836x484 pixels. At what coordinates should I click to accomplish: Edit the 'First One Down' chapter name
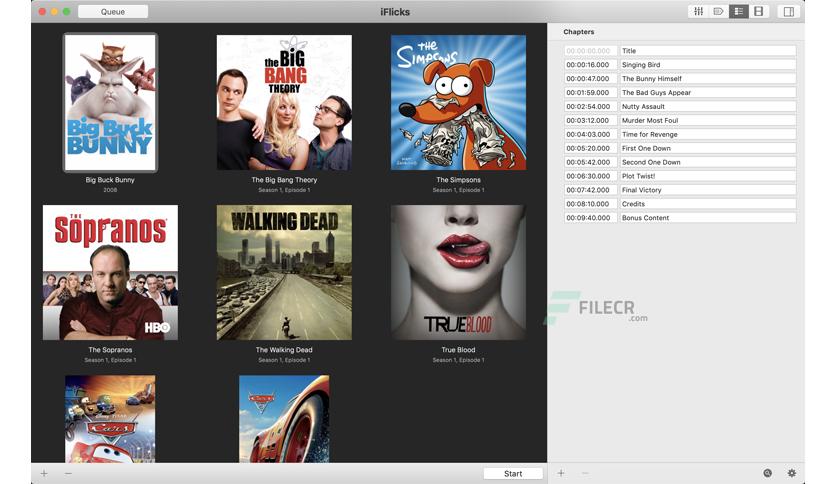point(708,148)
